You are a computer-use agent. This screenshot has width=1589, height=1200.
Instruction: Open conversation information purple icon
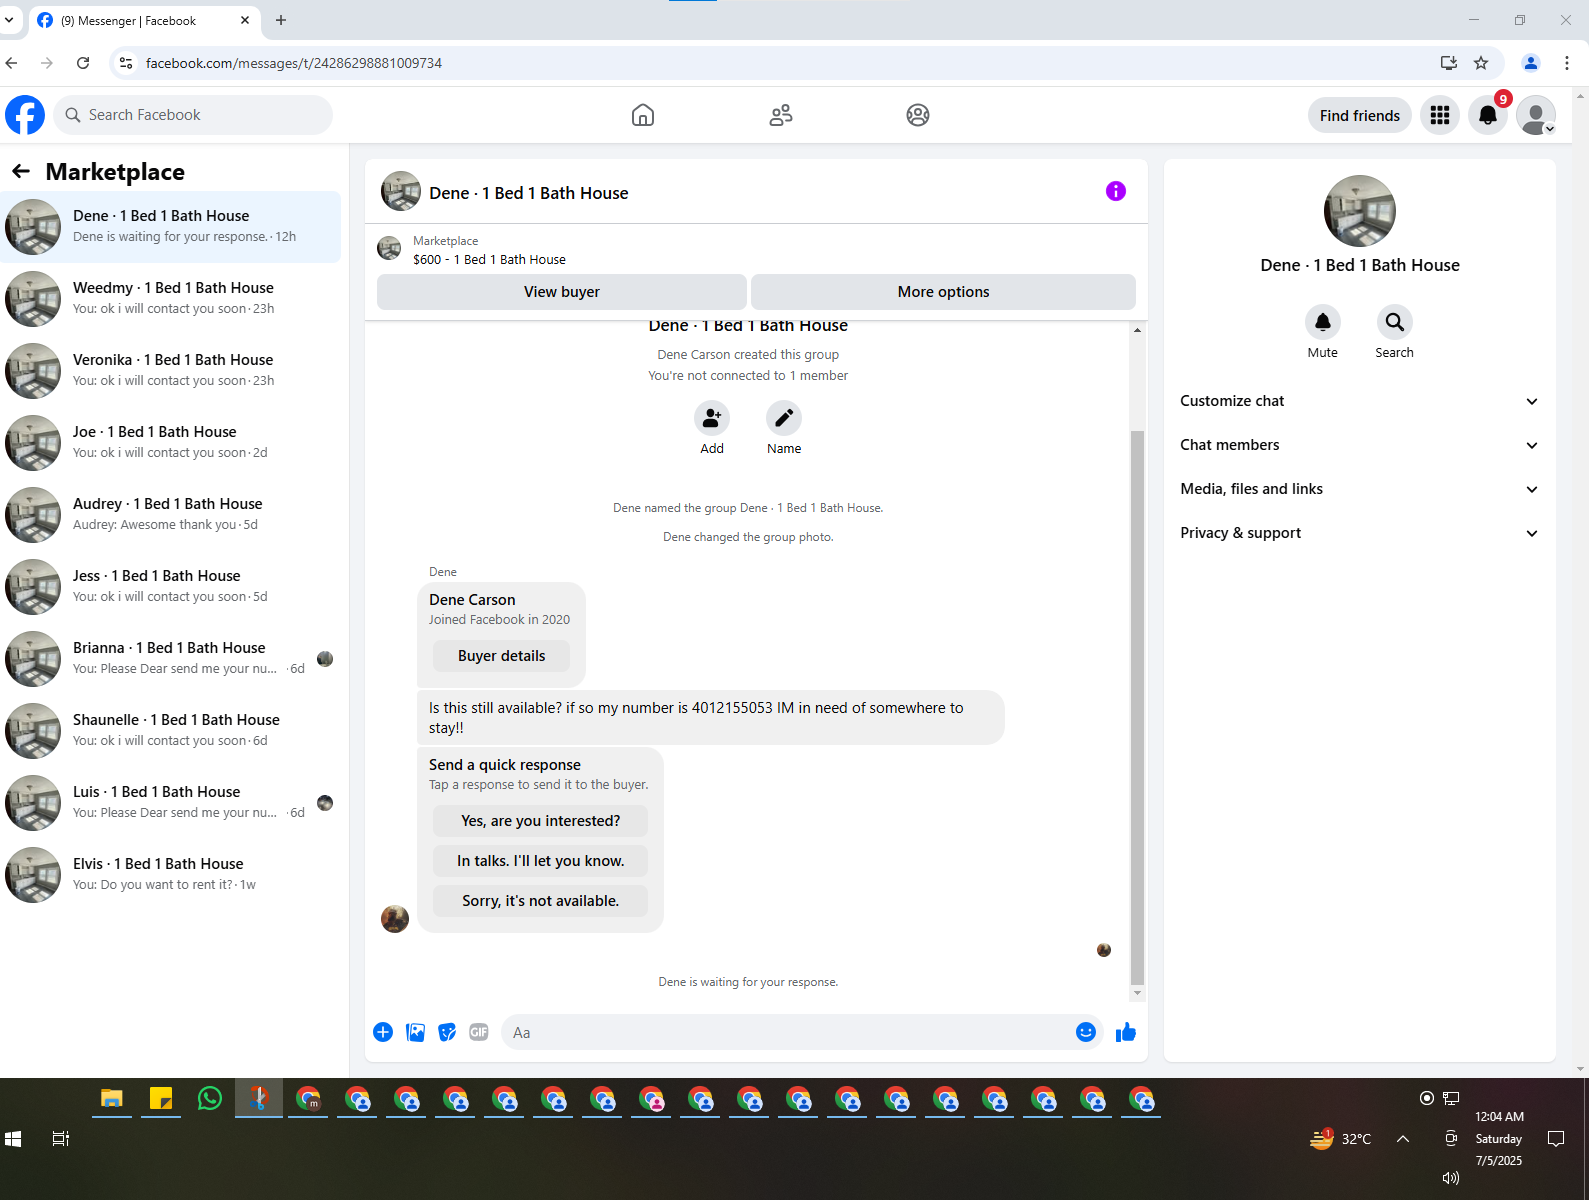tap(1116, 191)
